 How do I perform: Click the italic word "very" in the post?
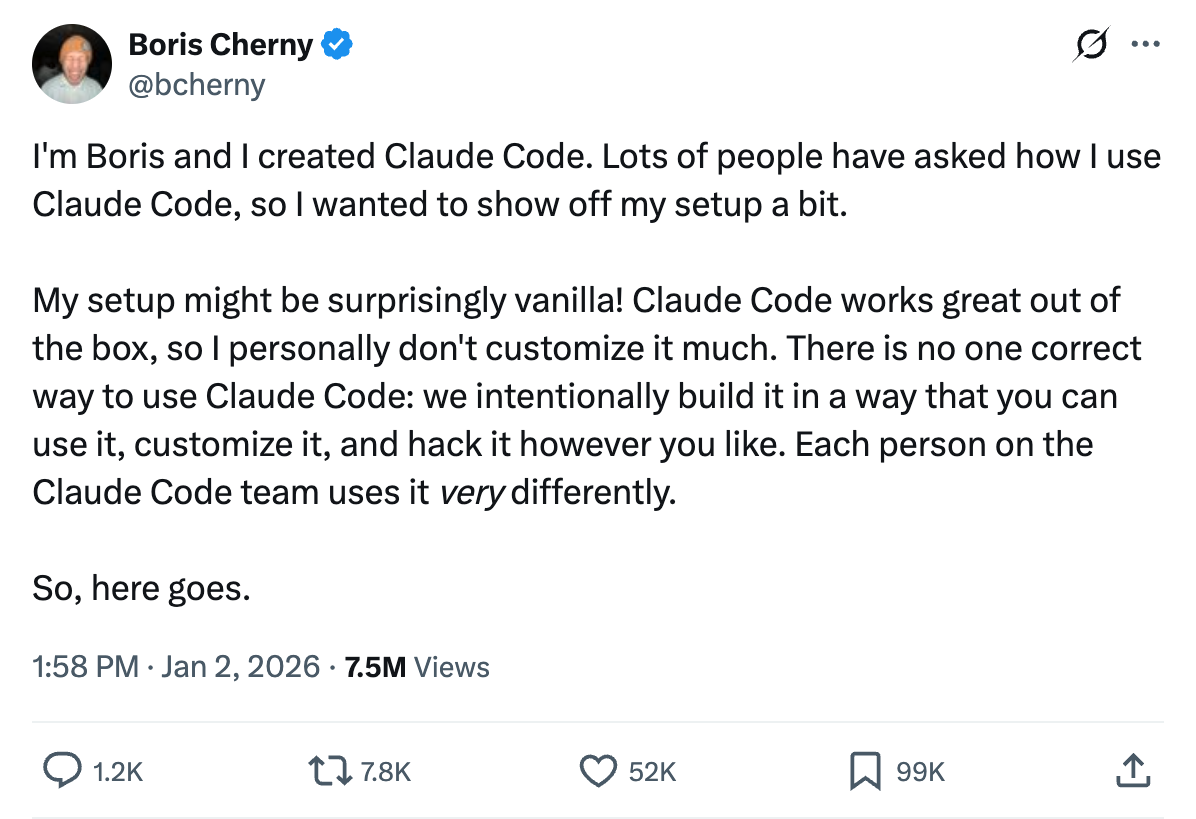pos(473,492)
